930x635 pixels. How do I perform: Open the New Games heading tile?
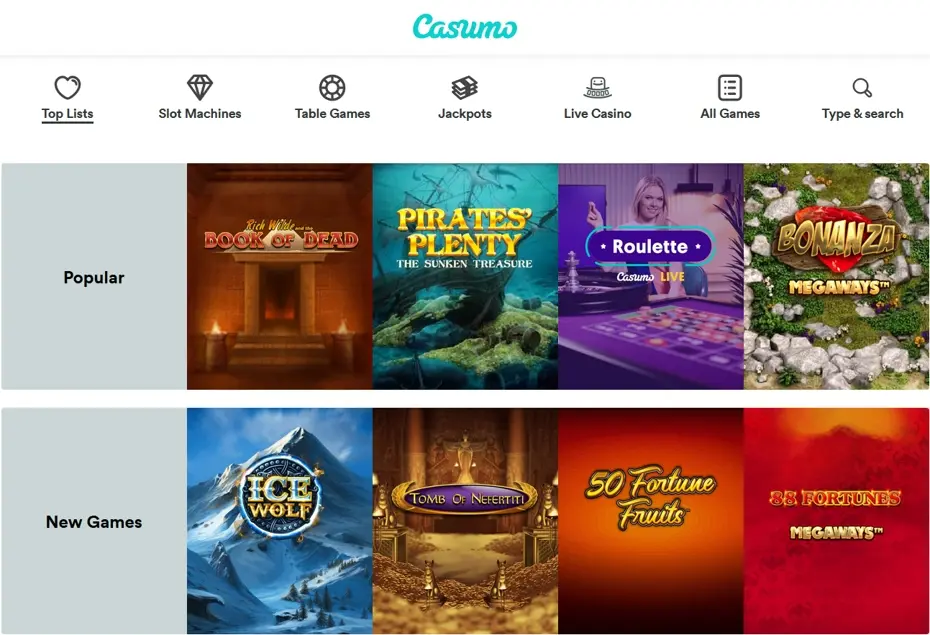[x=94, y=521]
